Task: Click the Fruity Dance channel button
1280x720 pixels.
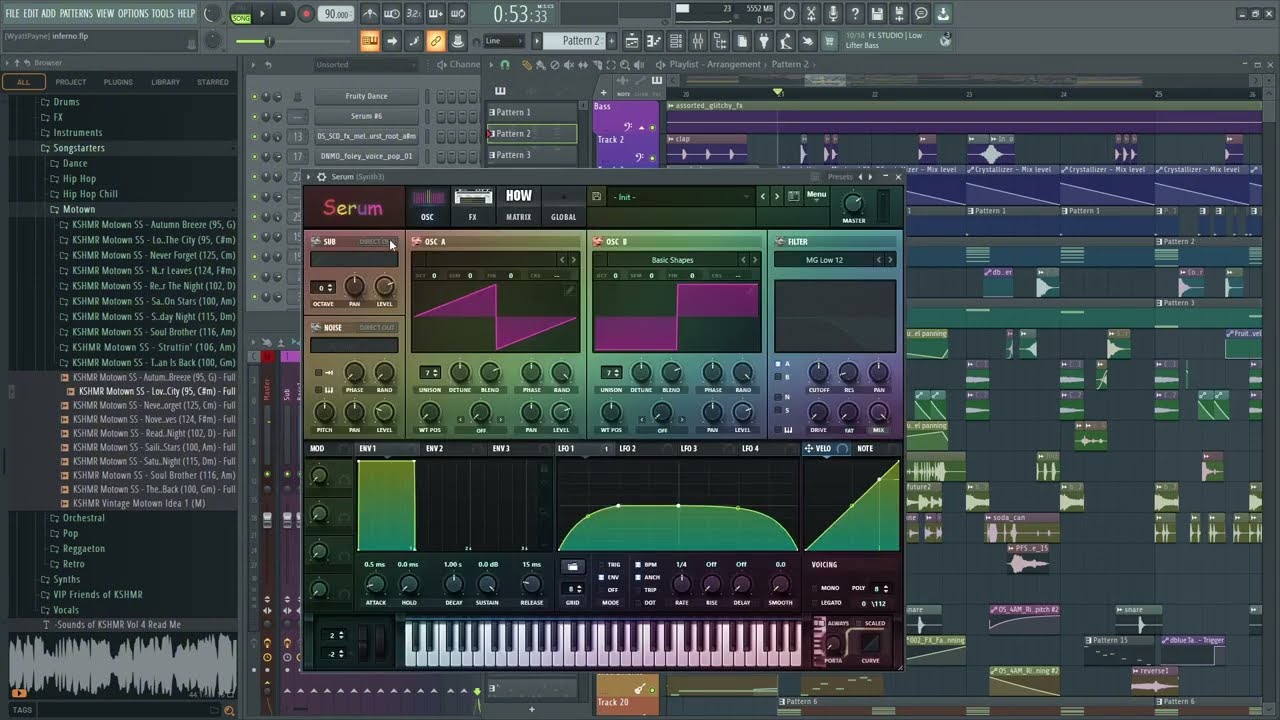Action: click(x=366, y=96)
